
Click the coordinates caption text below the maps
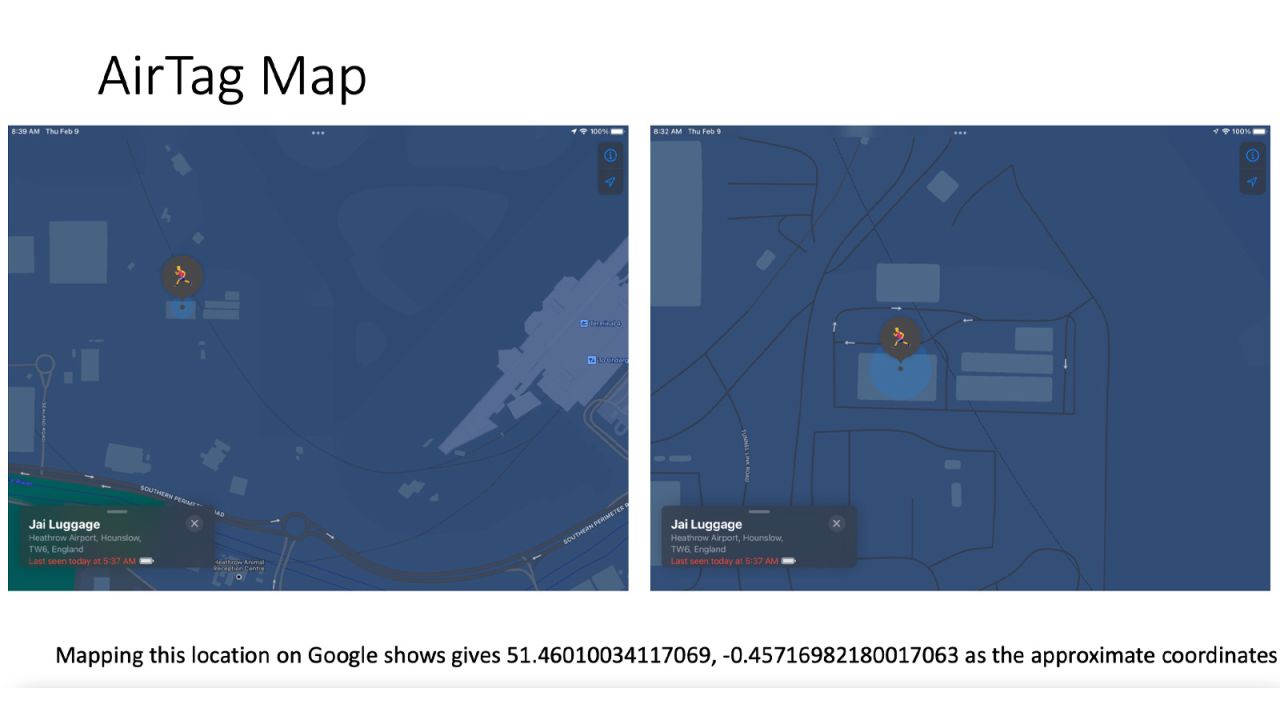(x=666, y=656)
